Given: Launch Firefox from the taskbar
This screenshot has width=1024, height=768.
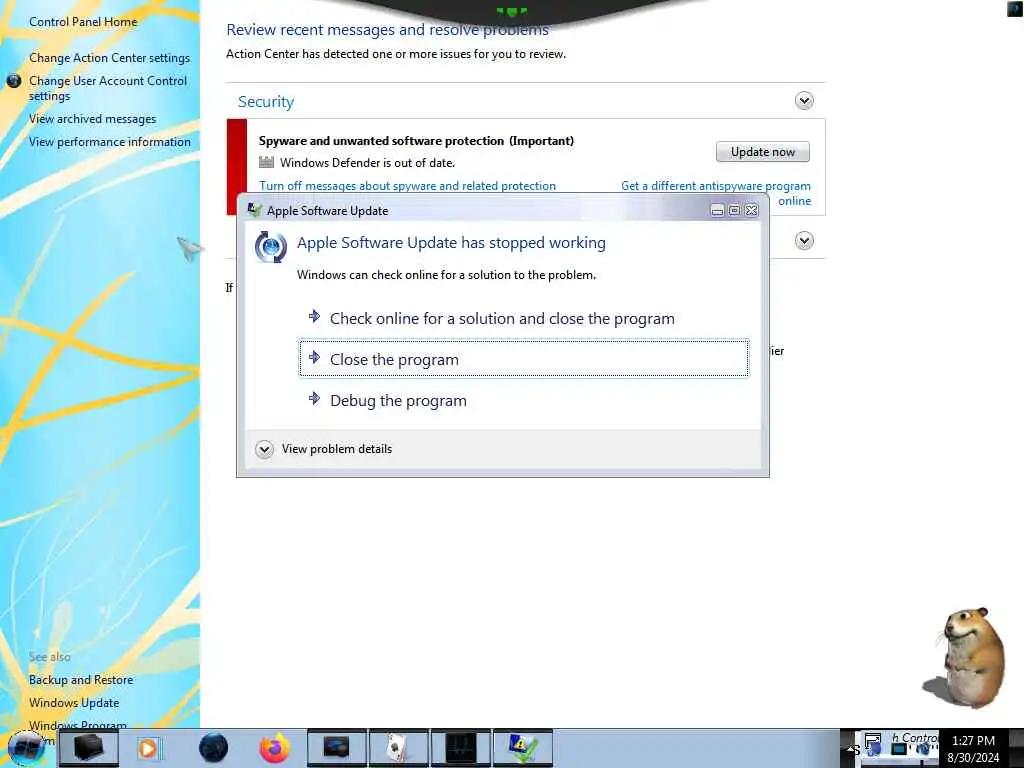Looking at the screenshot, I should click(275, 748).
